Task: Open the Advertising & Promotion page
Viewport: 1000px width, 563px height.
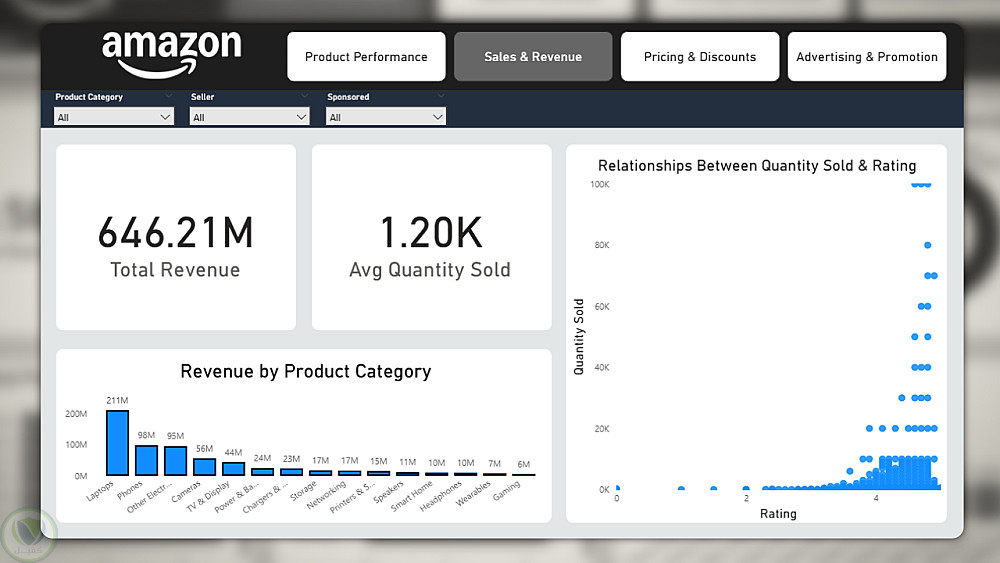Action: point(867,57)
